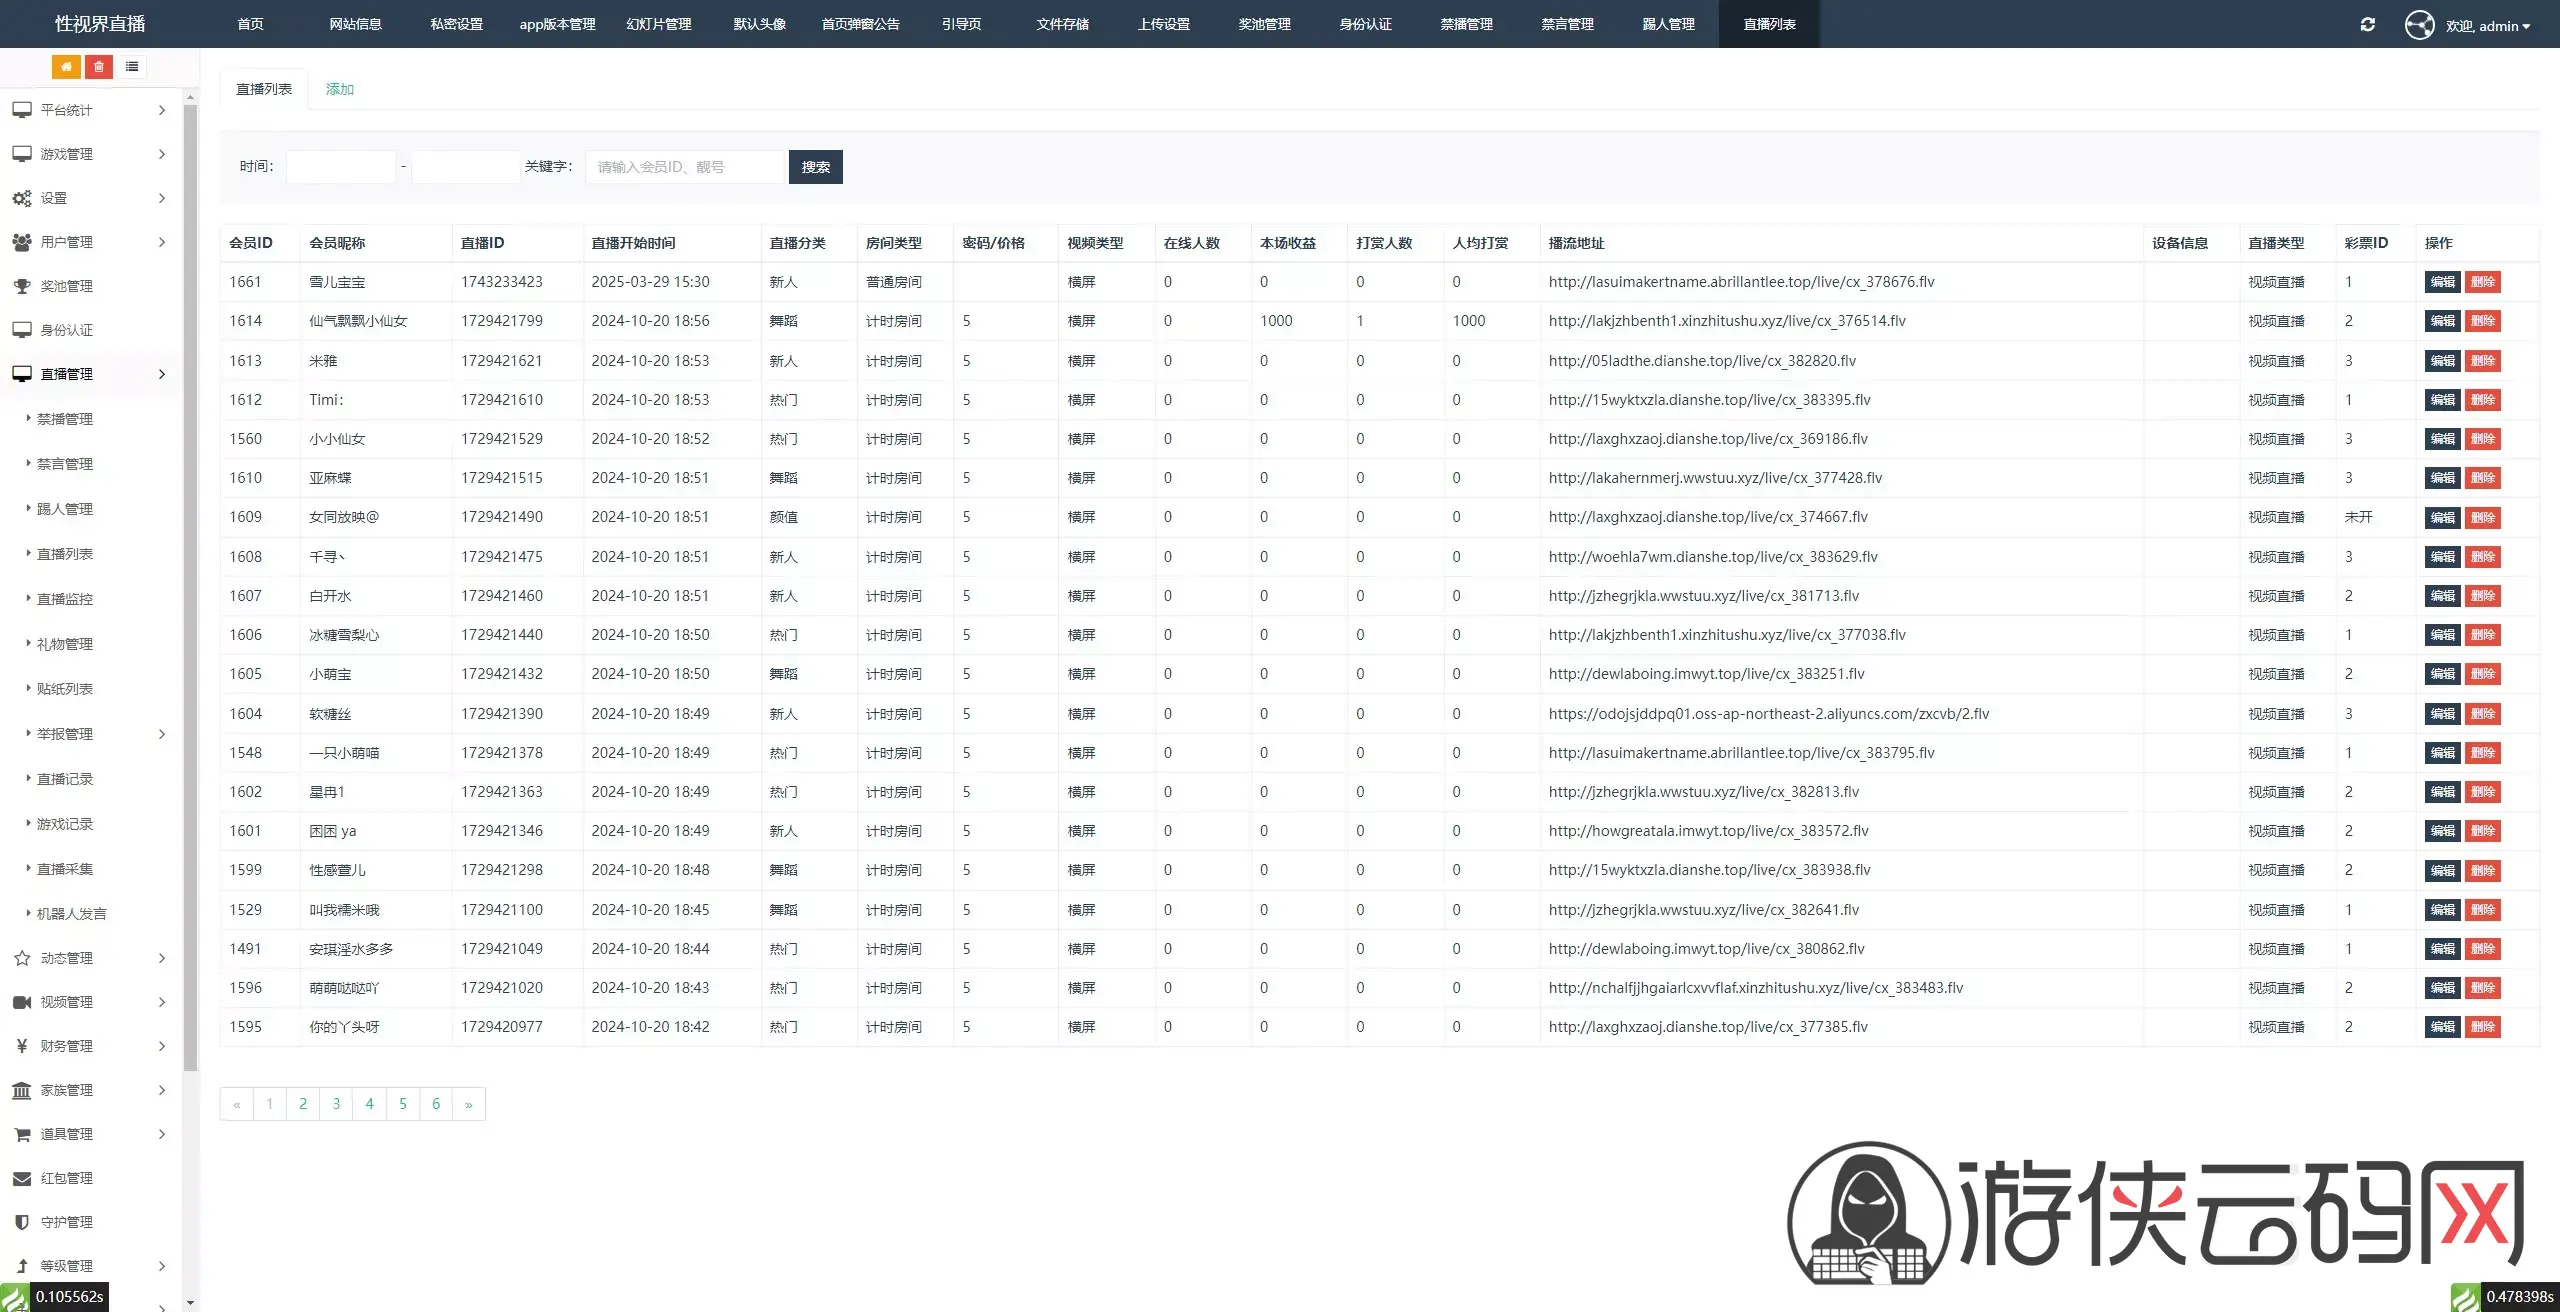
Task: Open 身份认证 in the left sidebar
Action: [x=66, y=330]
